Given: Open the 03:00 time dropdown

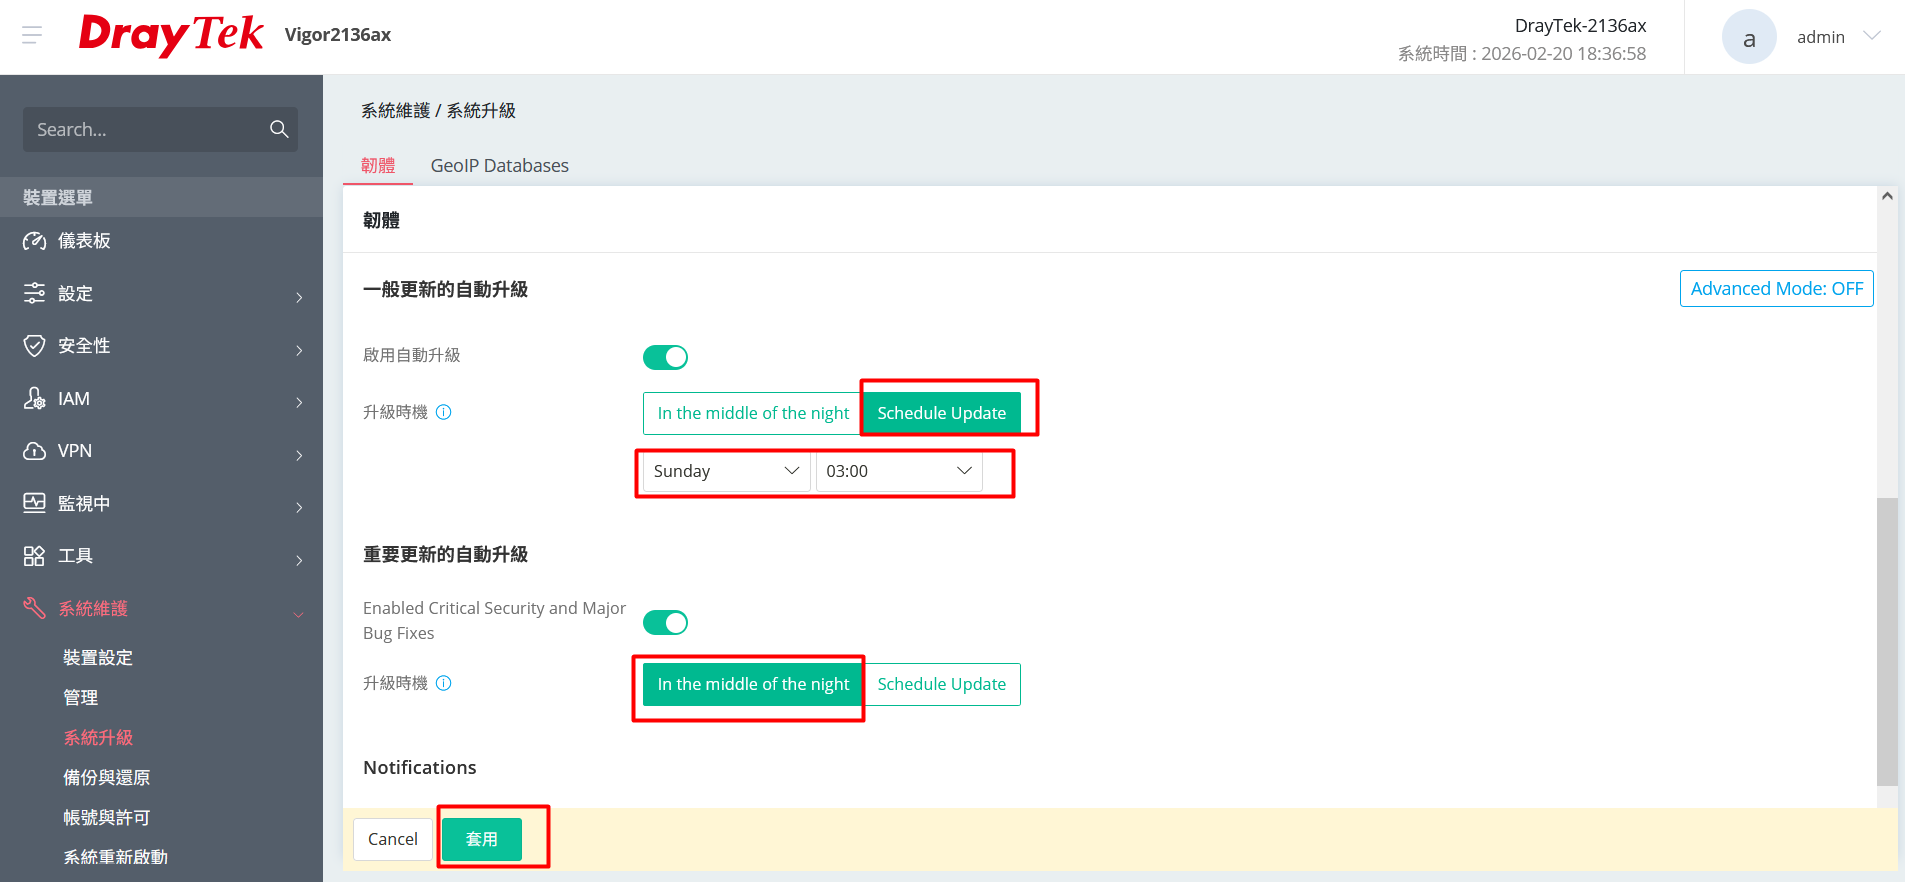Looking at the screenshot, I should coord(898,471).
